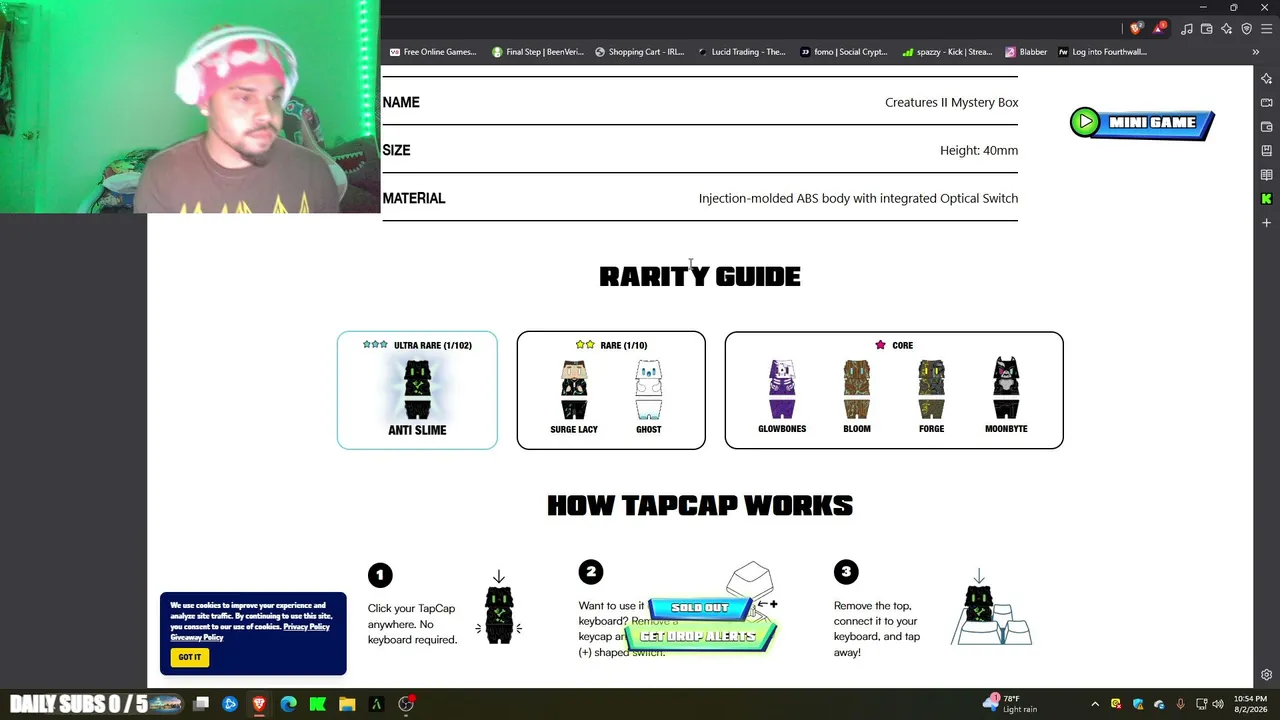Open Brave Shields lion icon
This screenshot has height=720, width=1280.
tap(1135, 29)
